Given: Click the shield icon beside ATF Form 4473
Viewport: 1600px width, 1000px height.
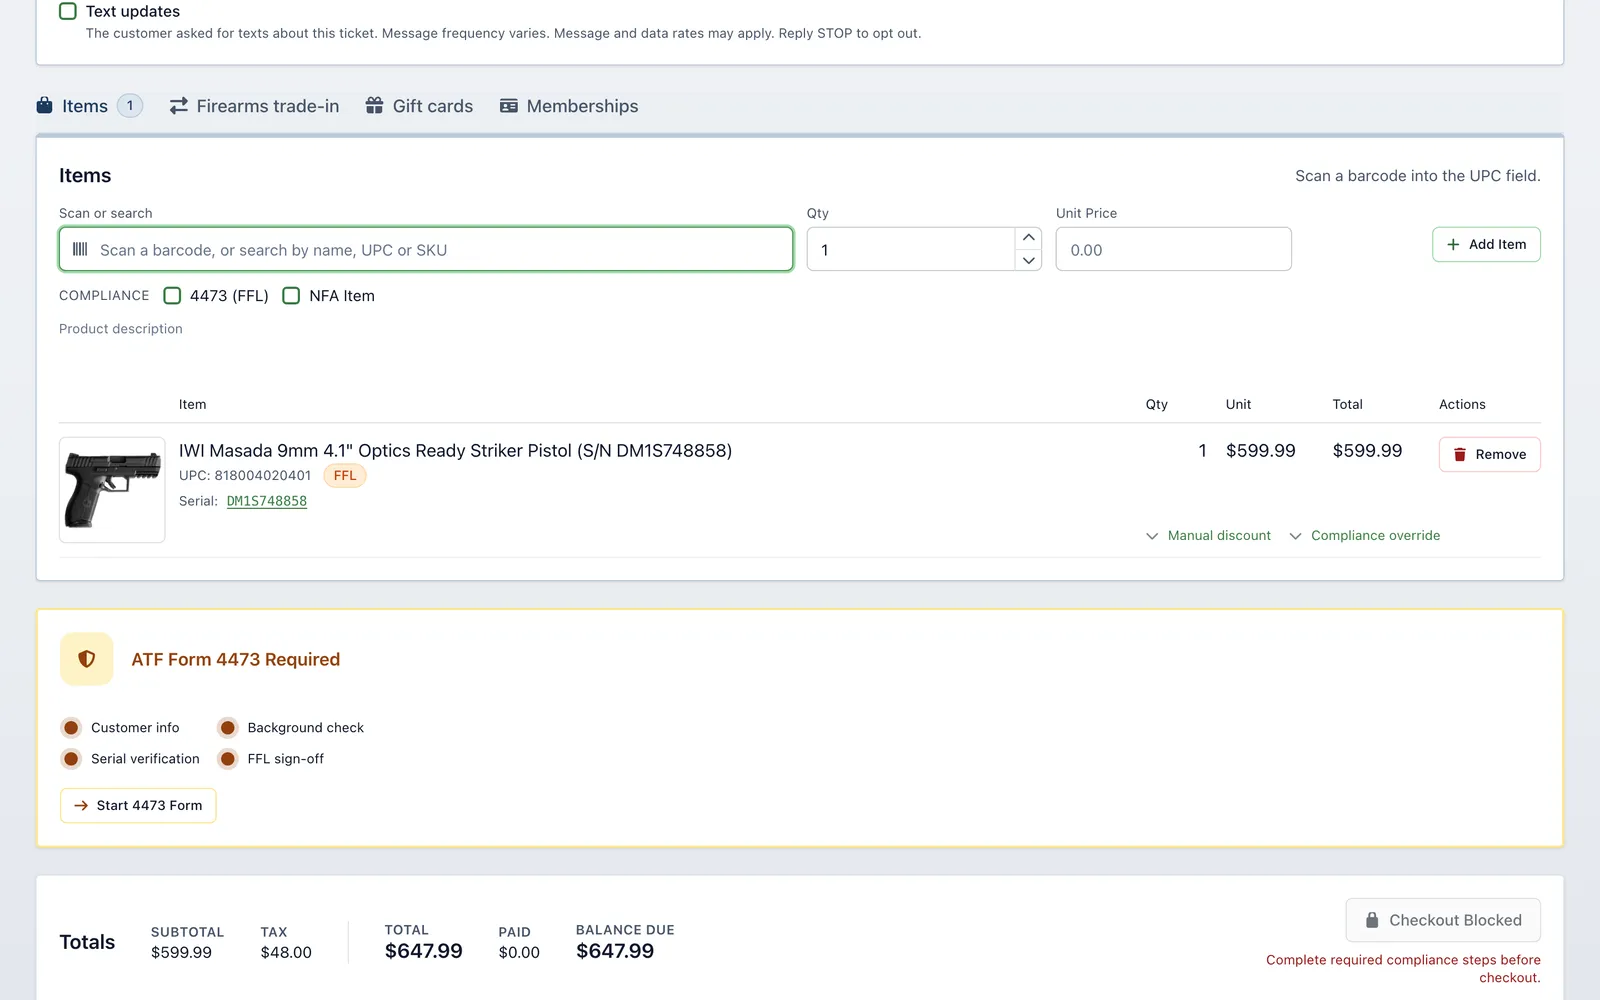Looking at the screenshot, I should click(87, 659).
